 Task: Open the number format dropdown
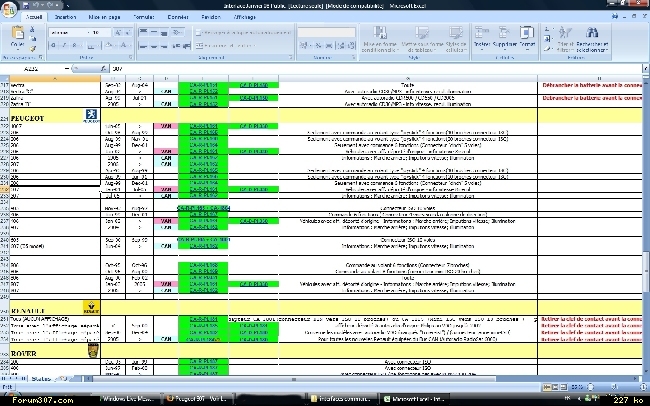[327, 32]
